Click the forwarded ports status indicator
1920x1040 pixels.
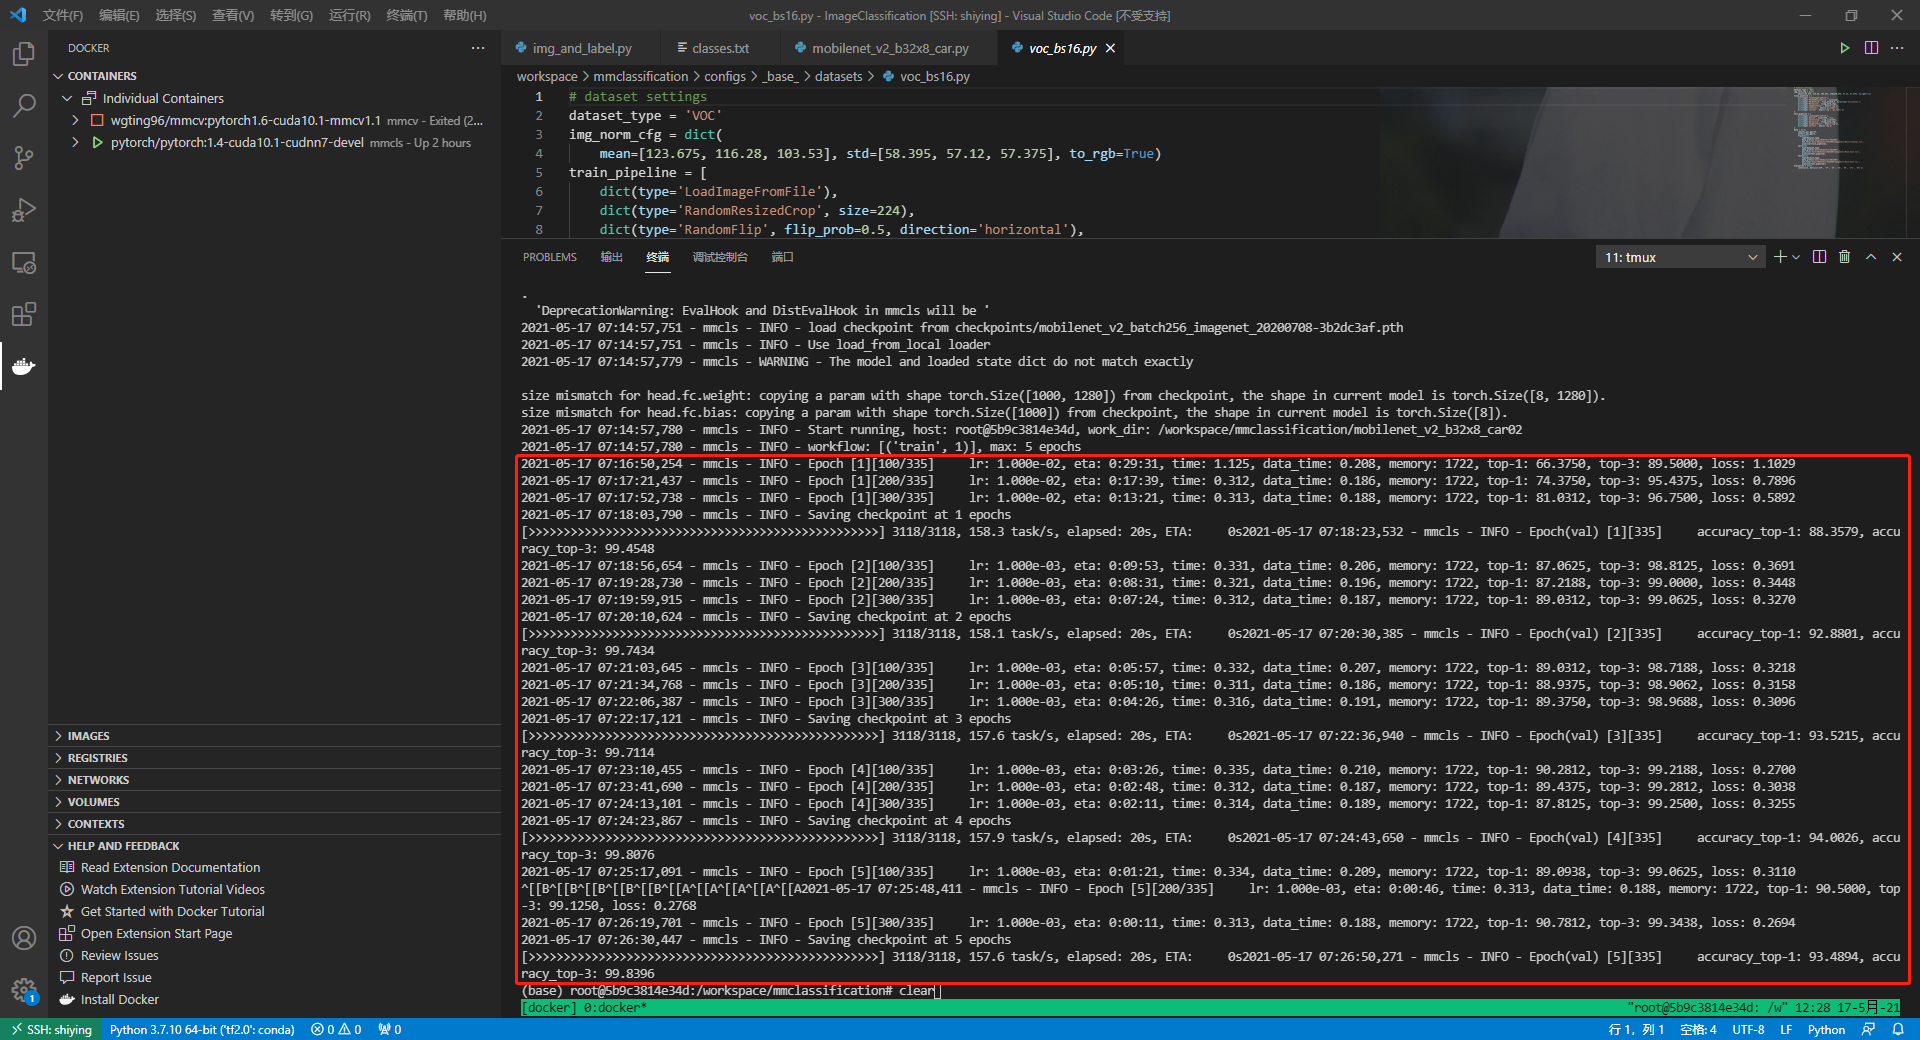(x=390, y=1029)
